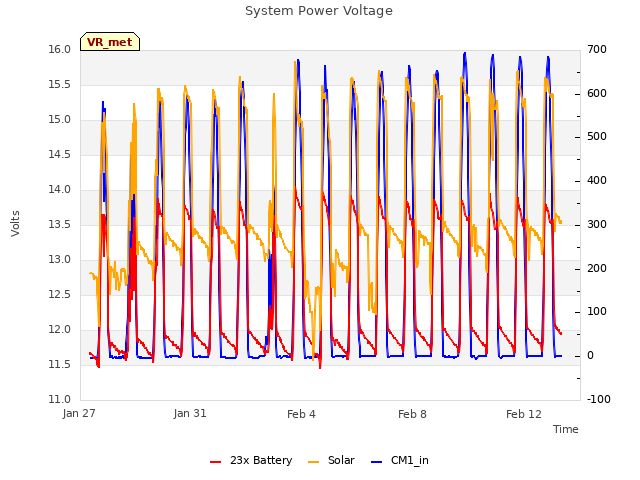This screenshot has width=640, height=480.
Task: Click the 13.5 left-axis value
Action: point(60,224)
